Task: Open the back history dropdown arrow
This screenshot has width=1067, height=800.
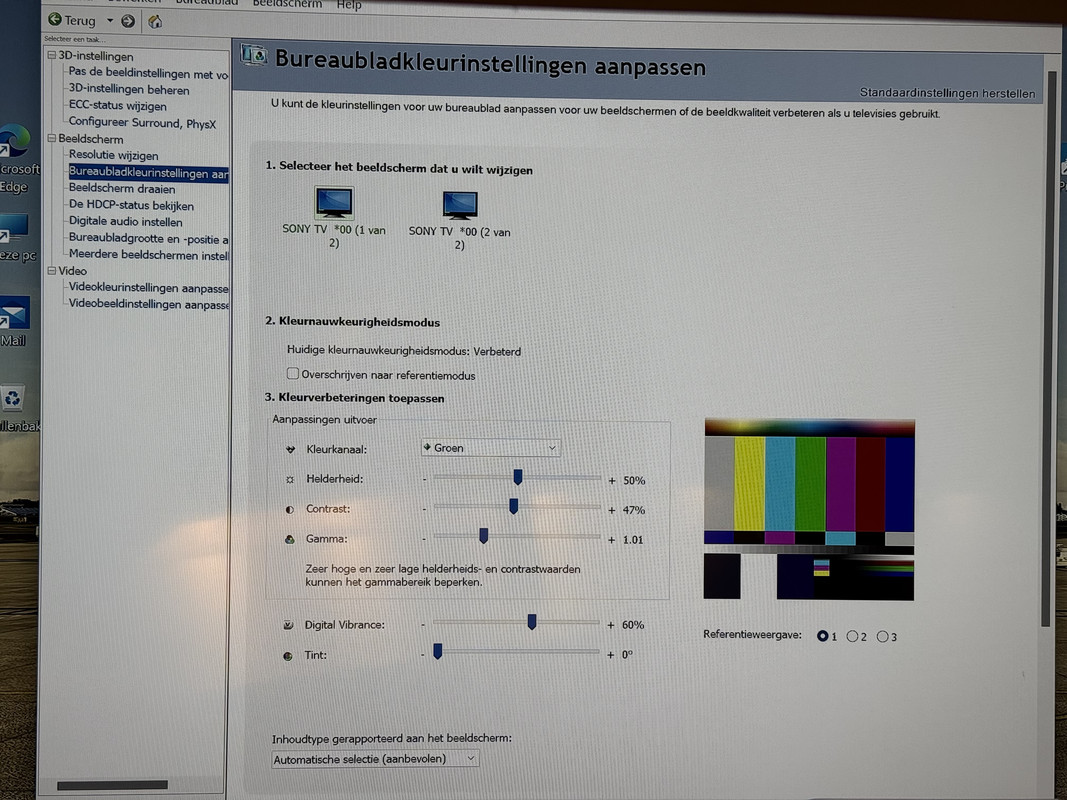Action: click(110, 20)
